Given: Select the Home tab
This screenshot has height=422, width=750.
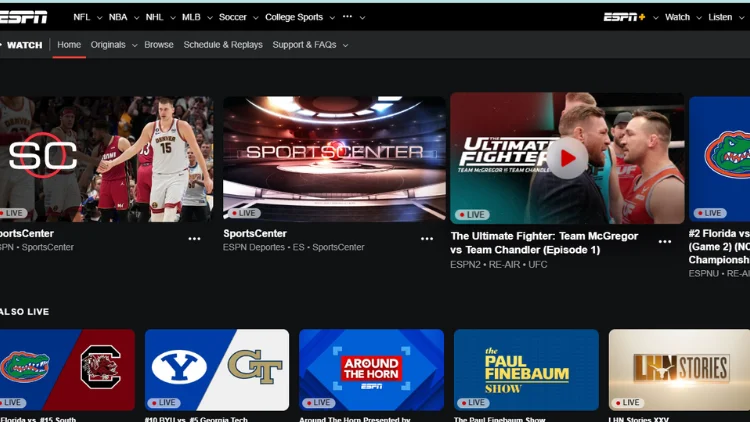Looking at the screenshot, I should pos(69,45).
